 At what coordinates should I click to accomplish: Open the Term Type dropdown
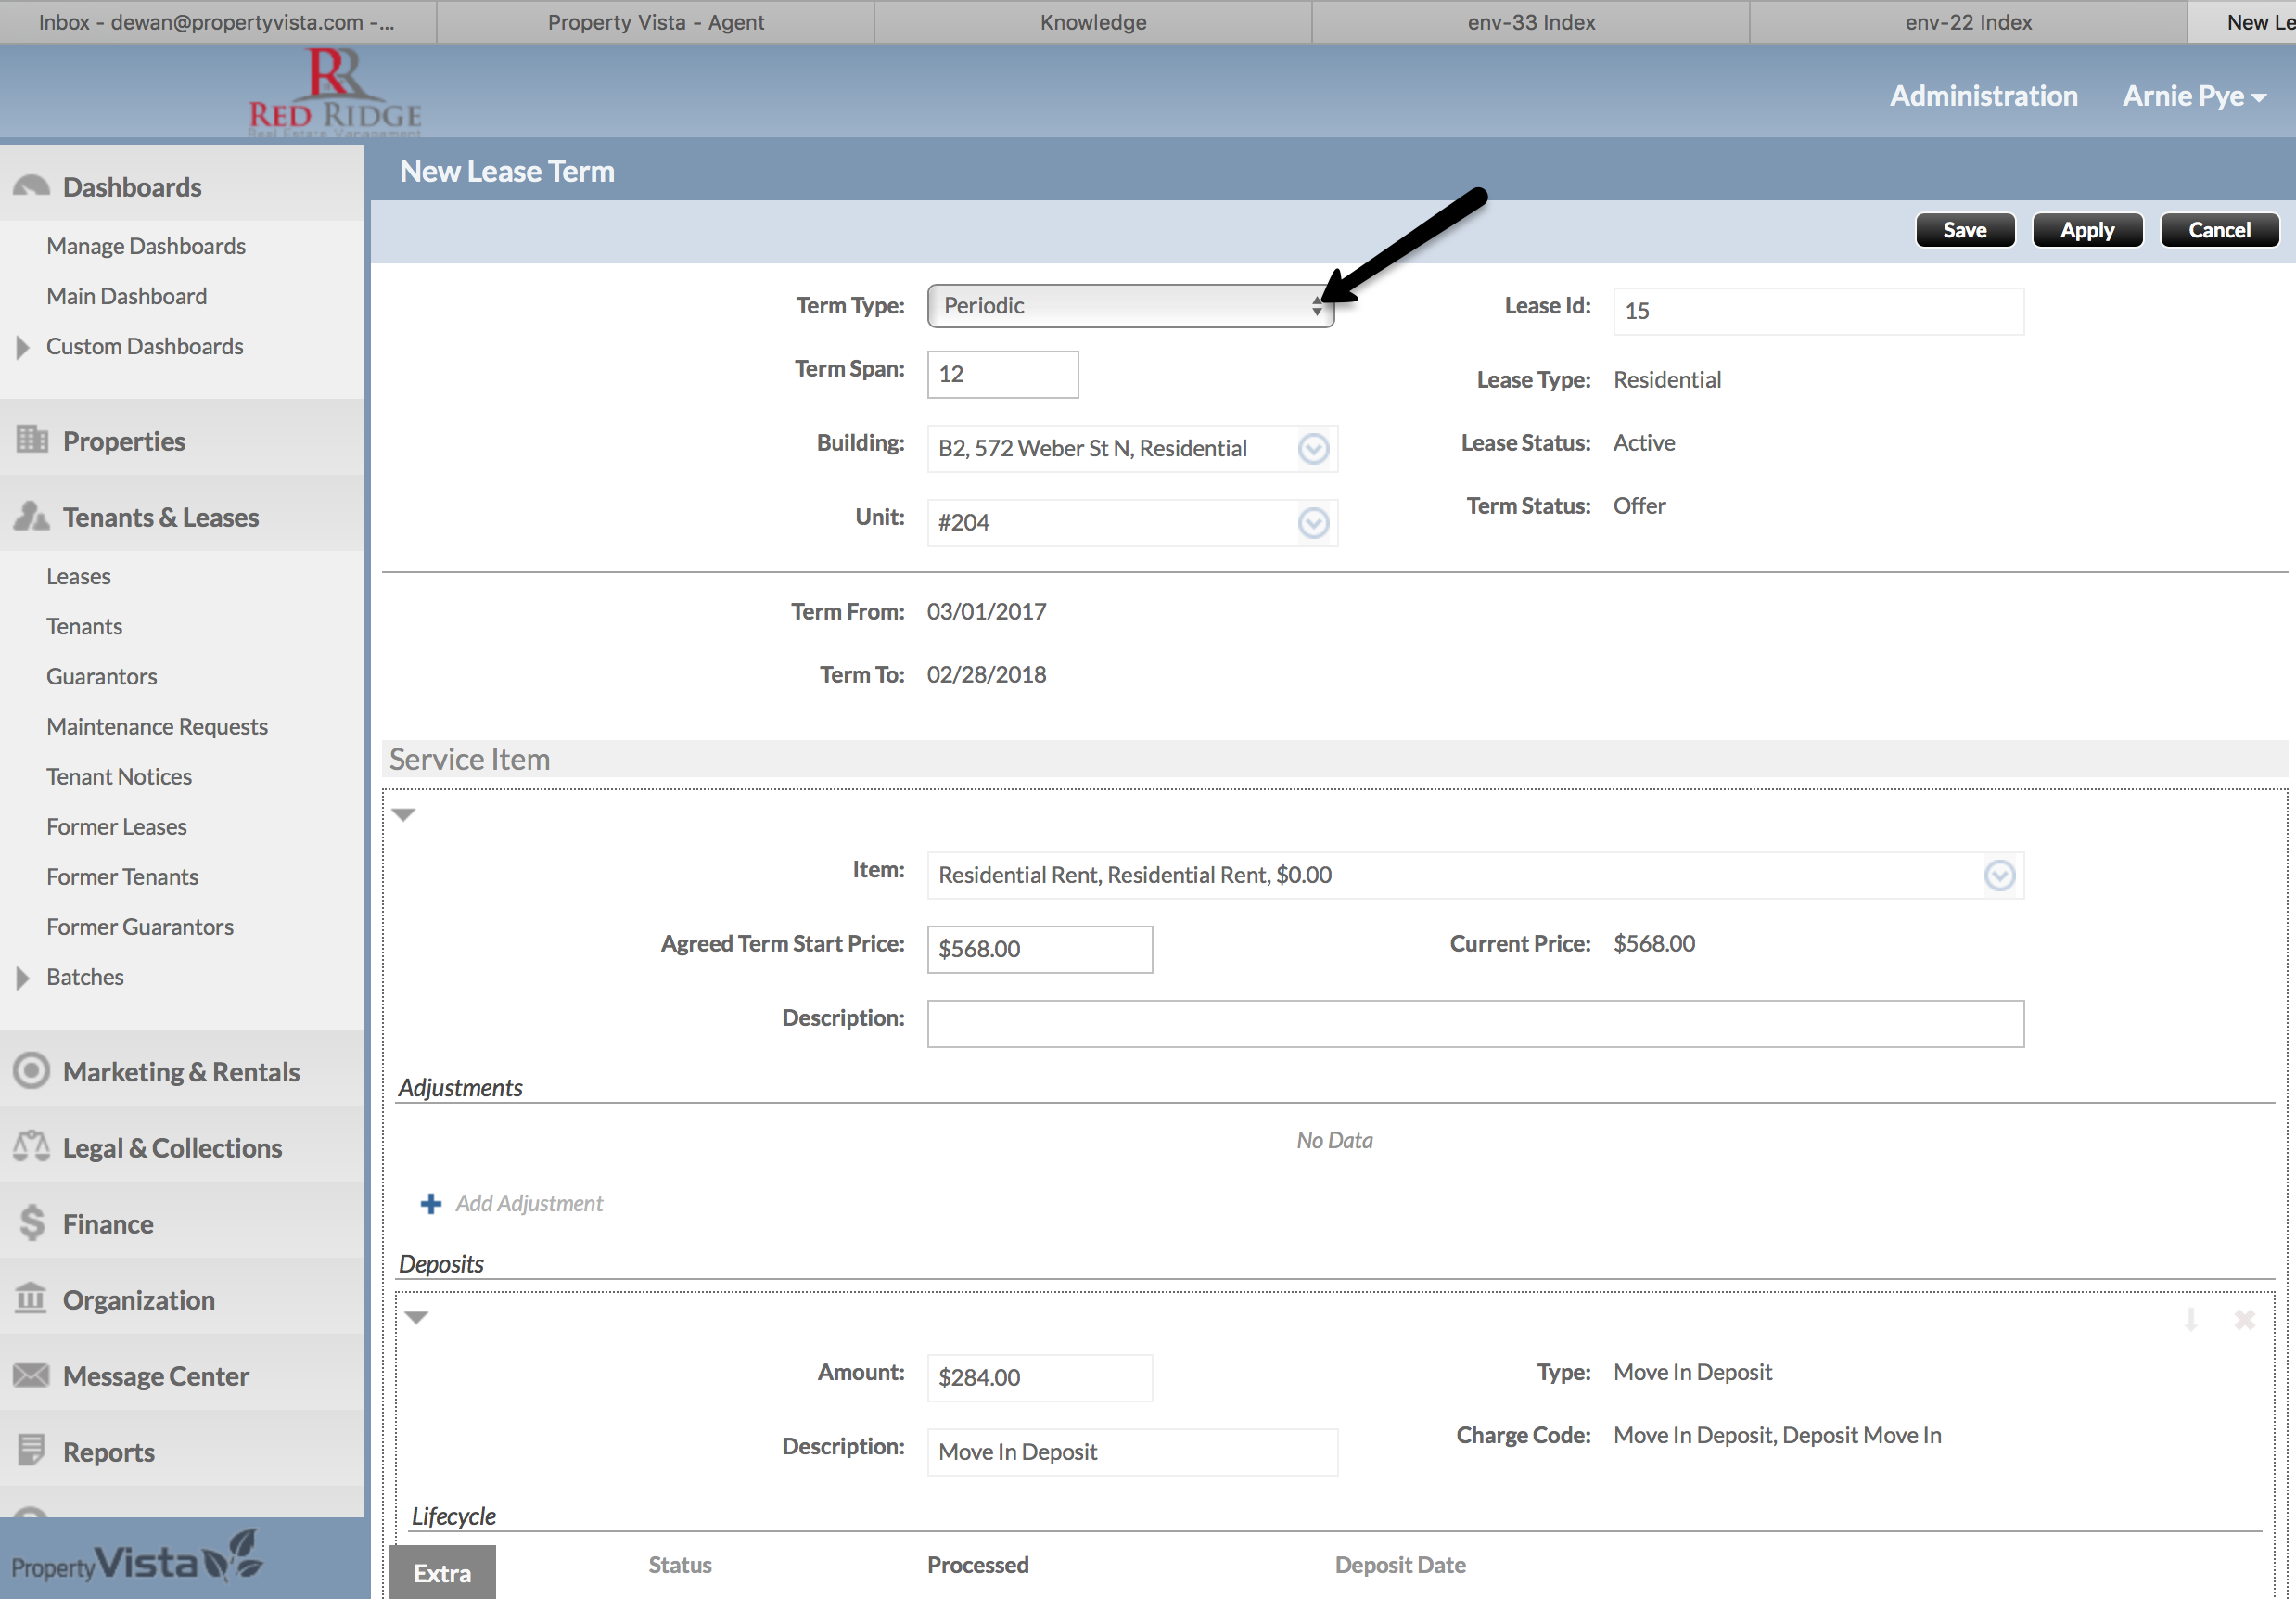point(1130,306)
